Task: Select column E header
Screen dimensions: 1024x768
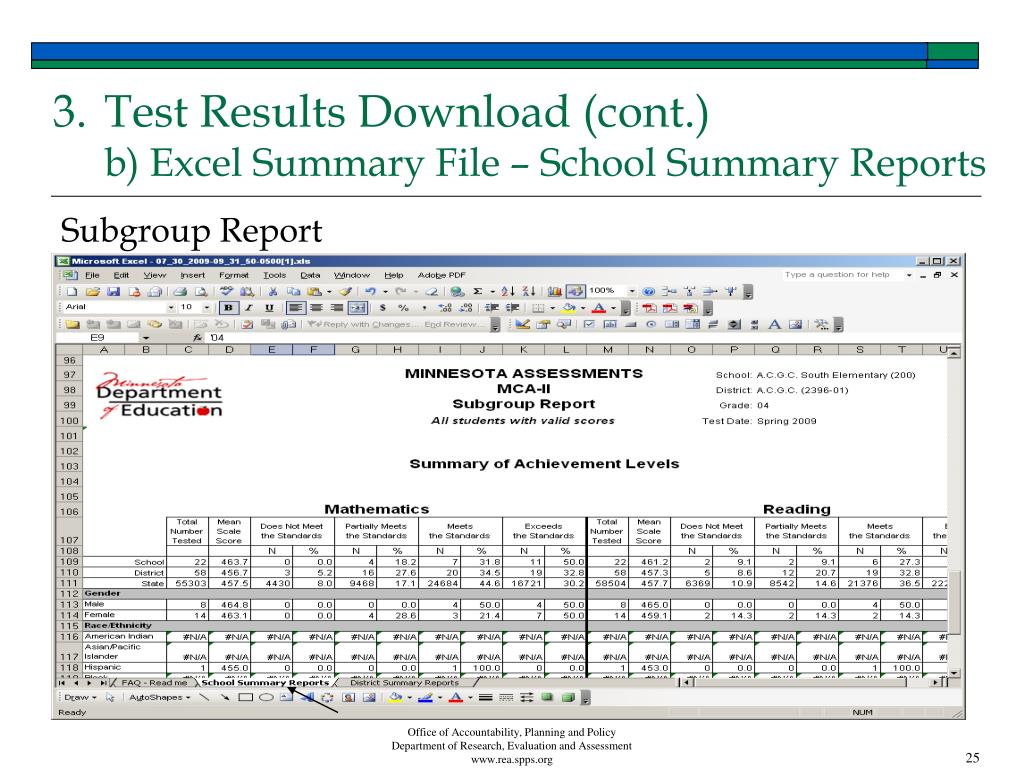Action: 272,350
